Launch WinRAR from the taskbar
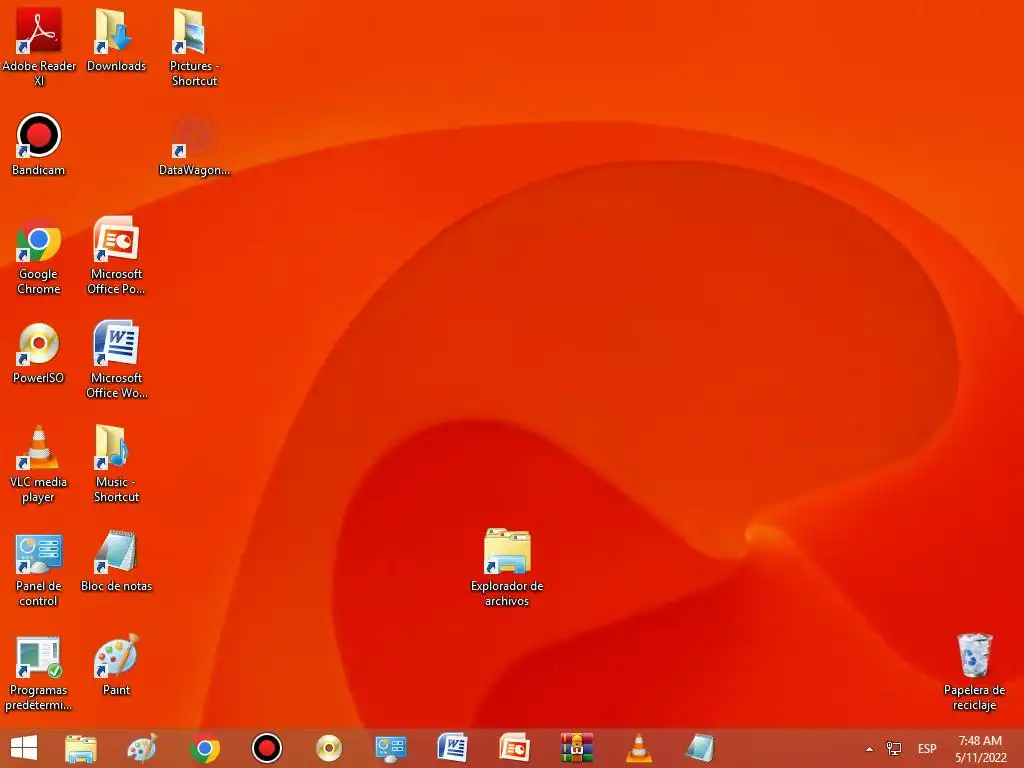The image size is (1024, 768). tap(577, 748)
